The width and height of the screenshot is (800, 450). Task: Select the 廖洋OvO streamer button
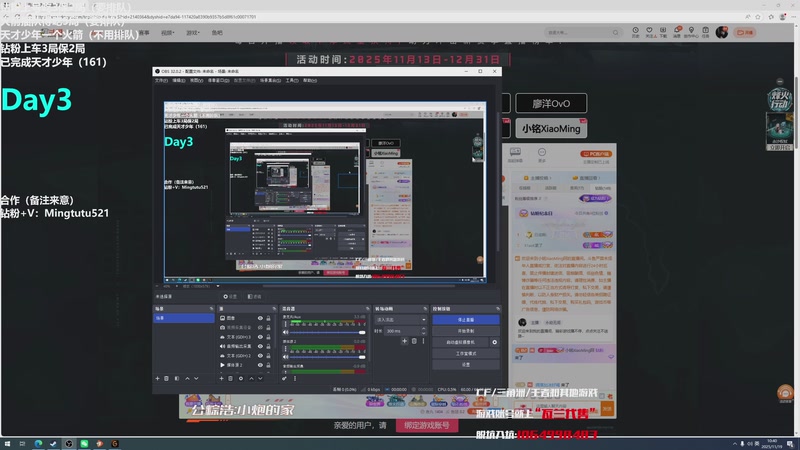551,104
